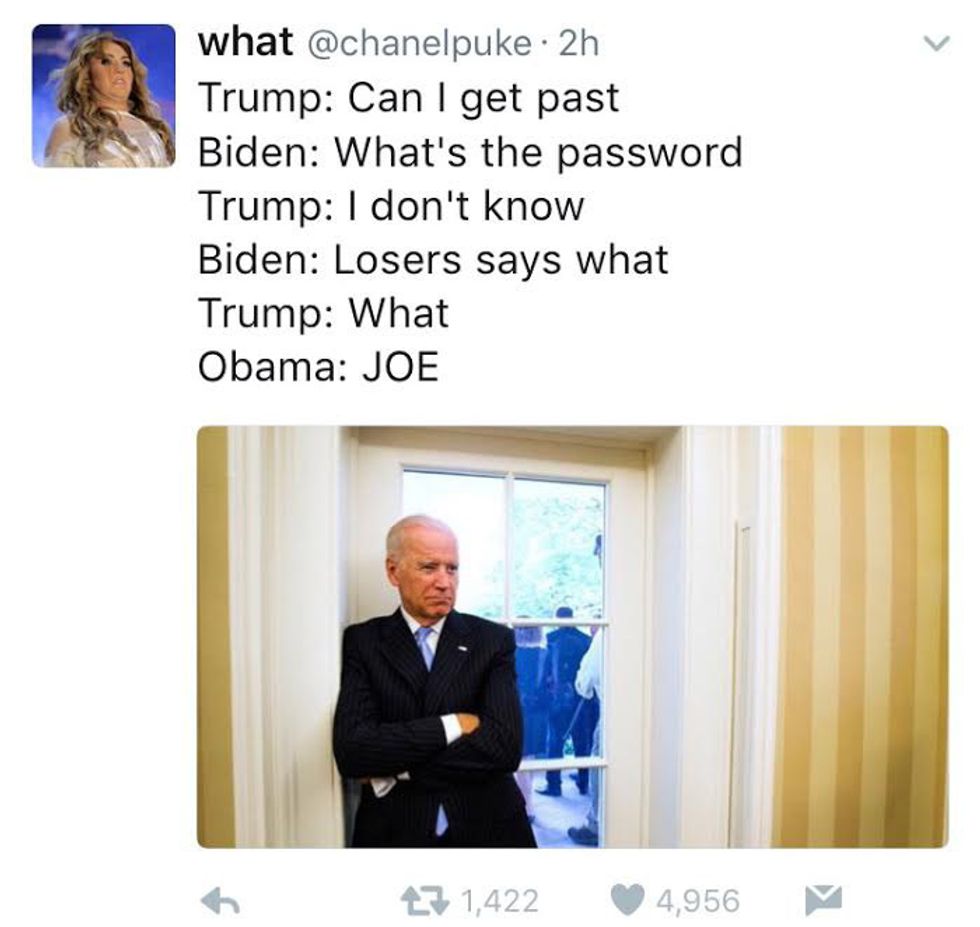Click the reply arrow icon
This screenshot has height=927, width=980.
click(220, 901)
